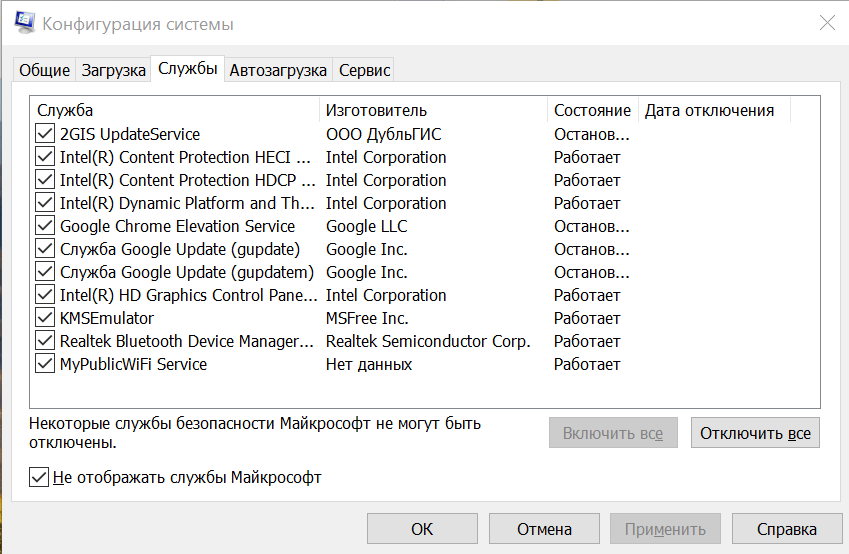Disable the KMSEmulator service checkbox
Image resolution: width=849 pixels, height=554 pixels.
[45, 318]
